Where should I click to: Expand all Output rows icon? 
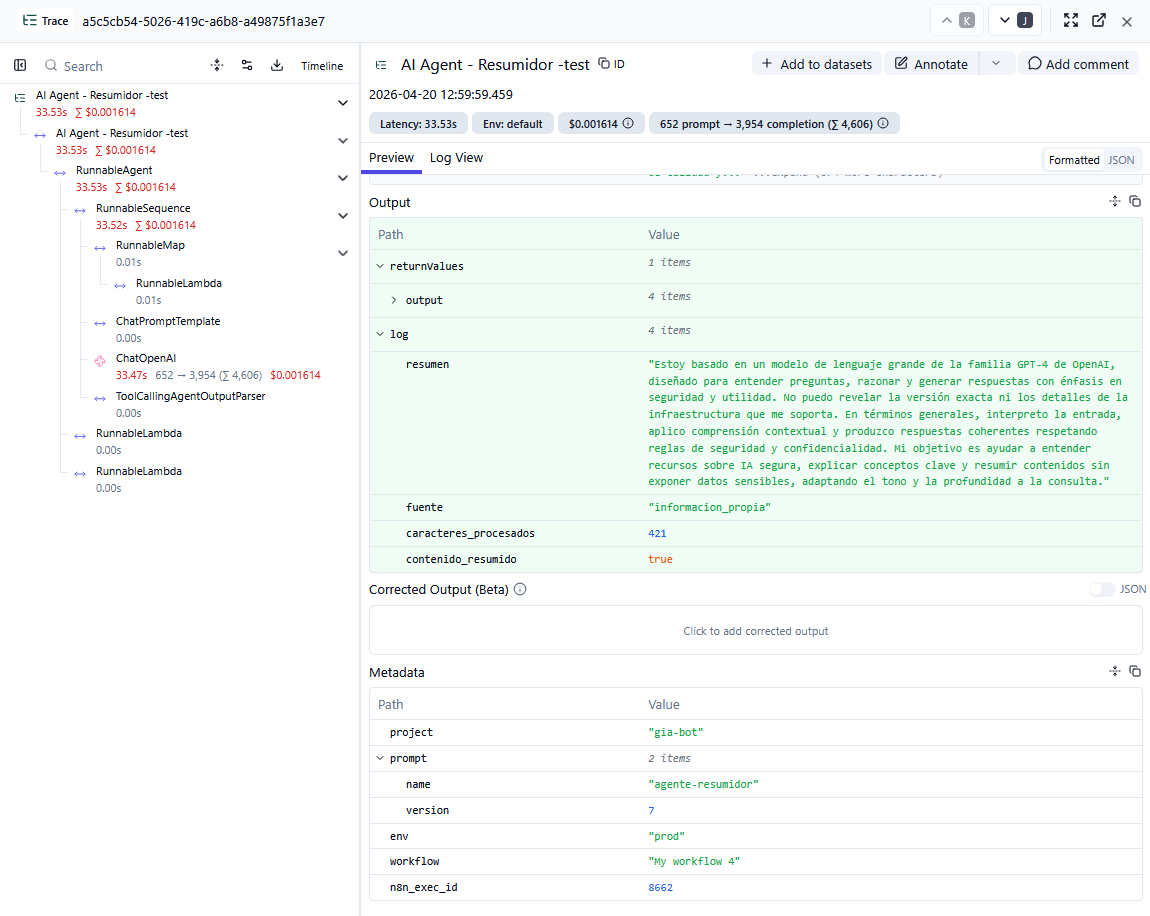point(1115,201)
